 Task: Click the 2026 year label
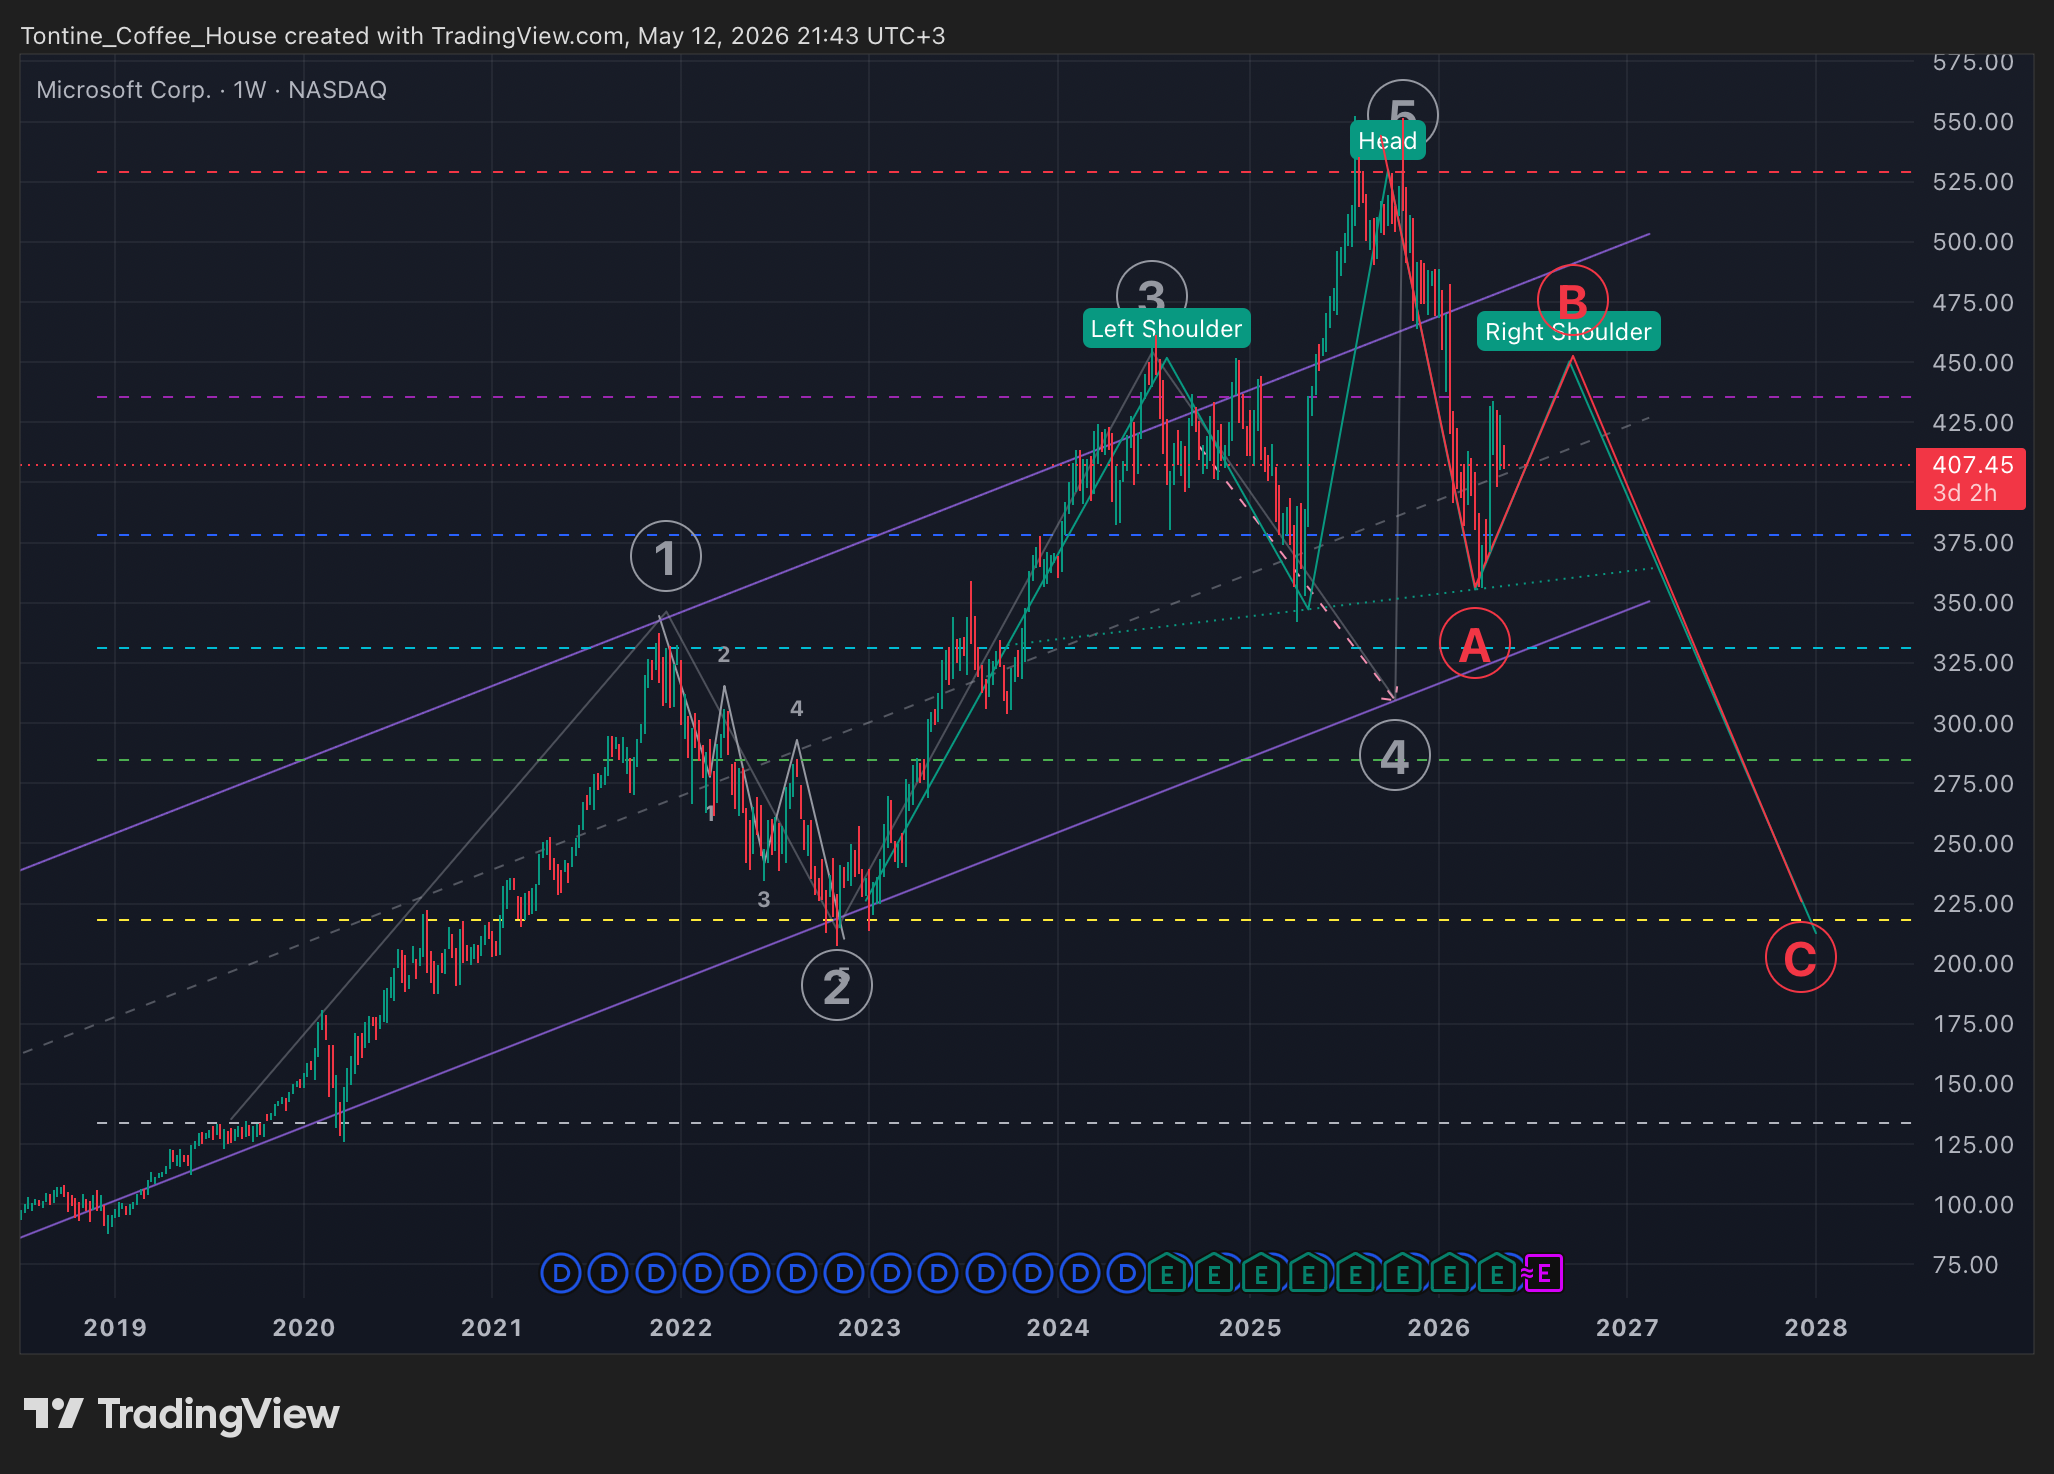pos(1439,1328)
